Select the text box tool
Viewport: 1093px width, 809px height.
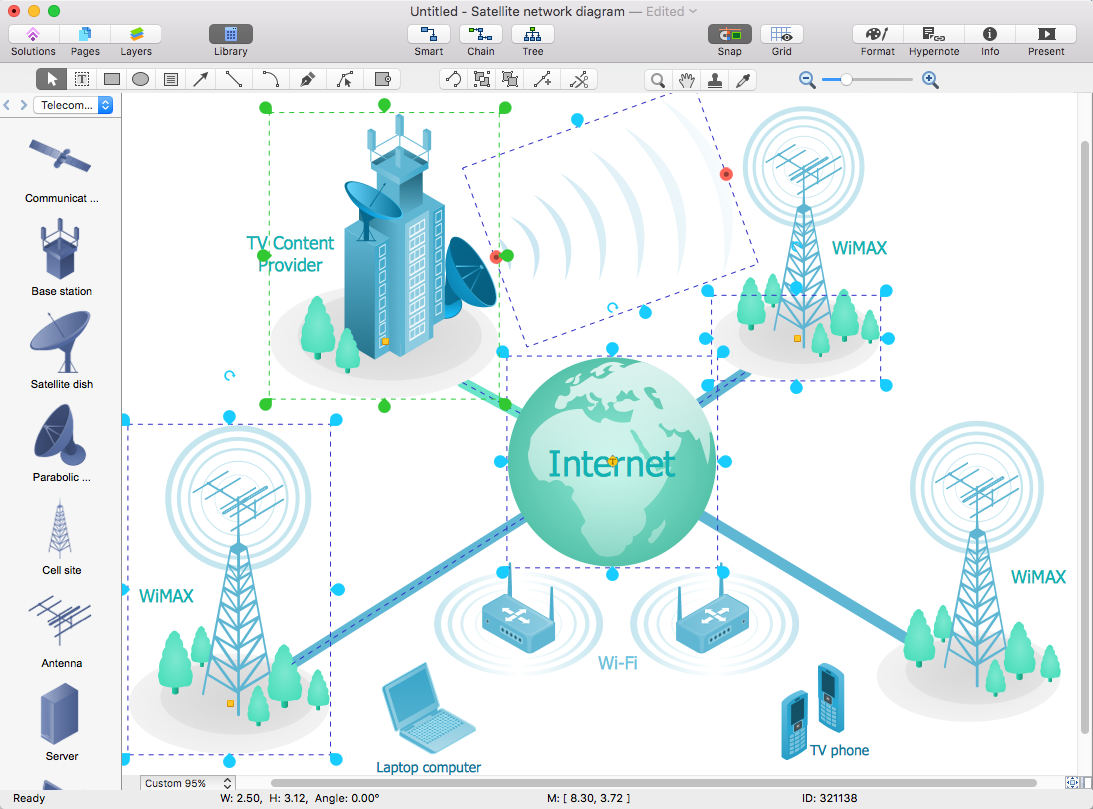[82, 79]
